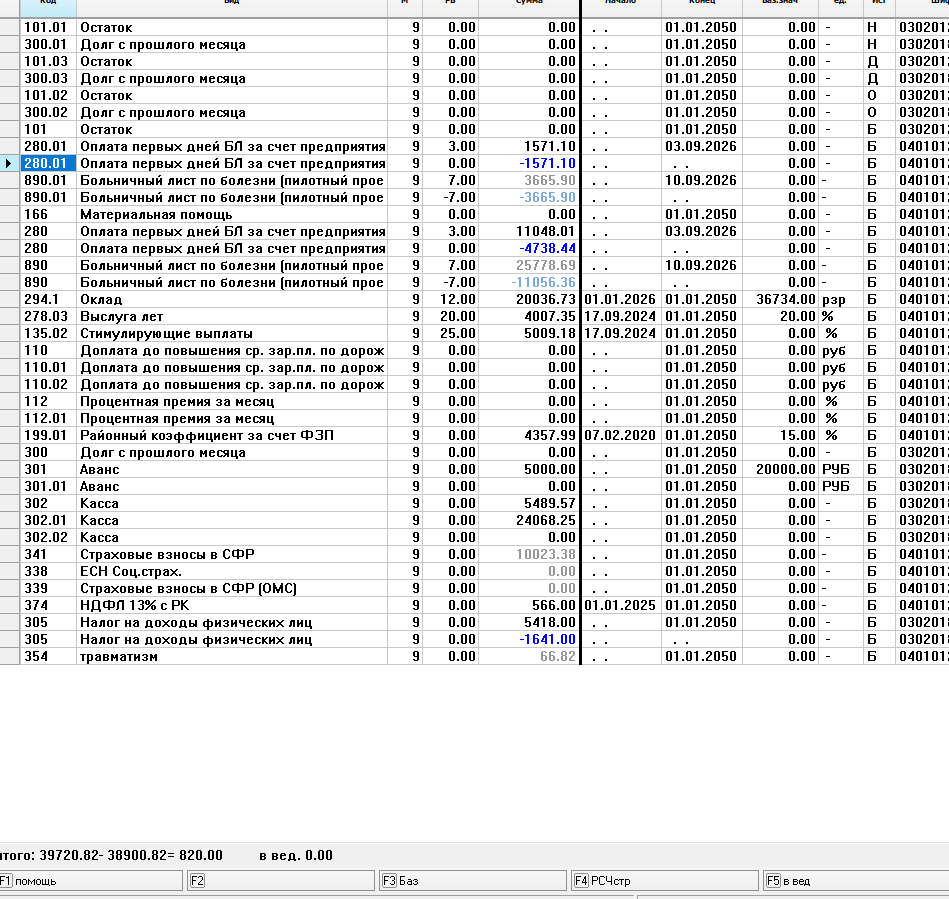The image size is (949, 899).
Task: Click the blue sum -1571.10
Action: coord(547,163)
